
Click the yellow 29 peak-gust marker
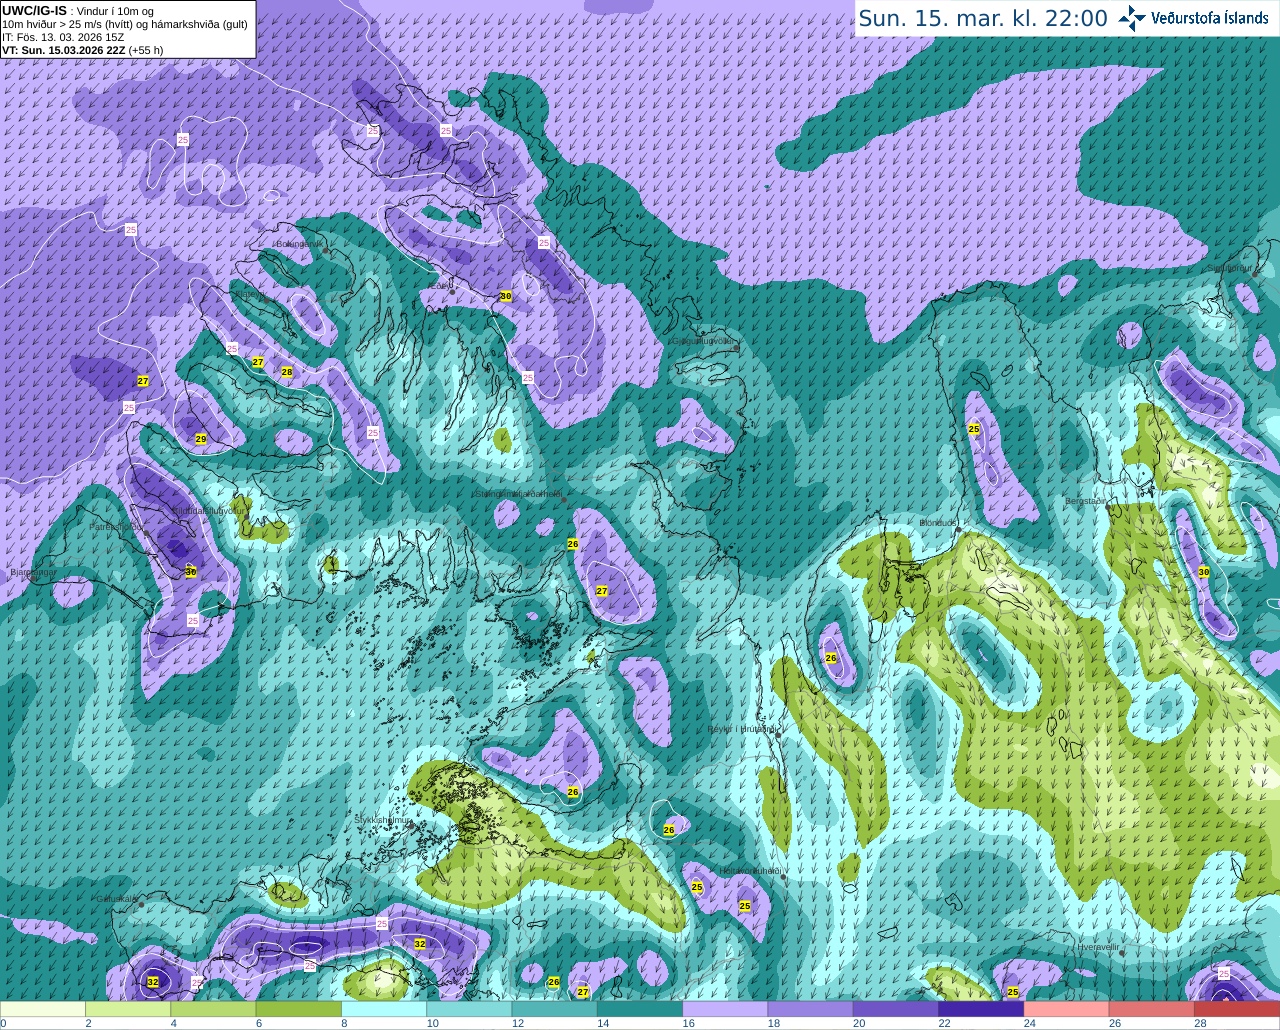(201, 439)
